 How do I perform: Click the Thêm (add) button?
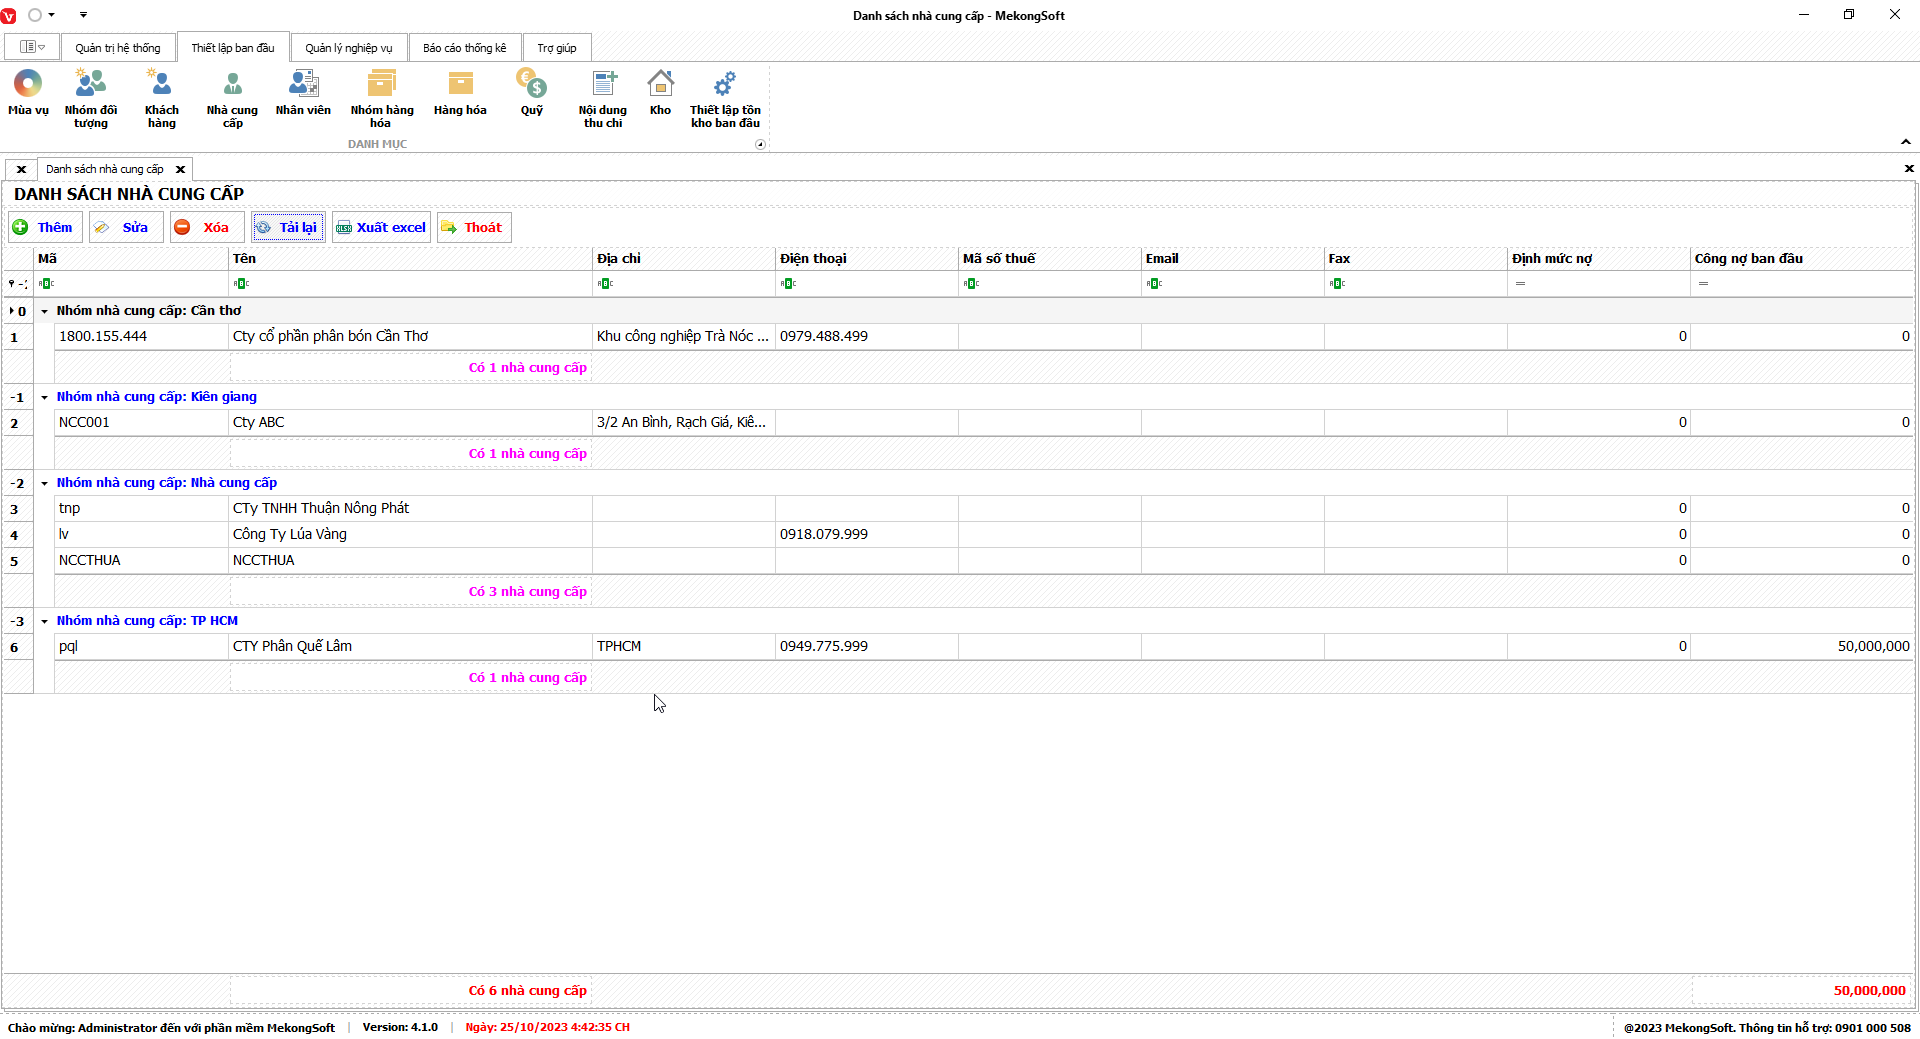[x=45, y=227]
